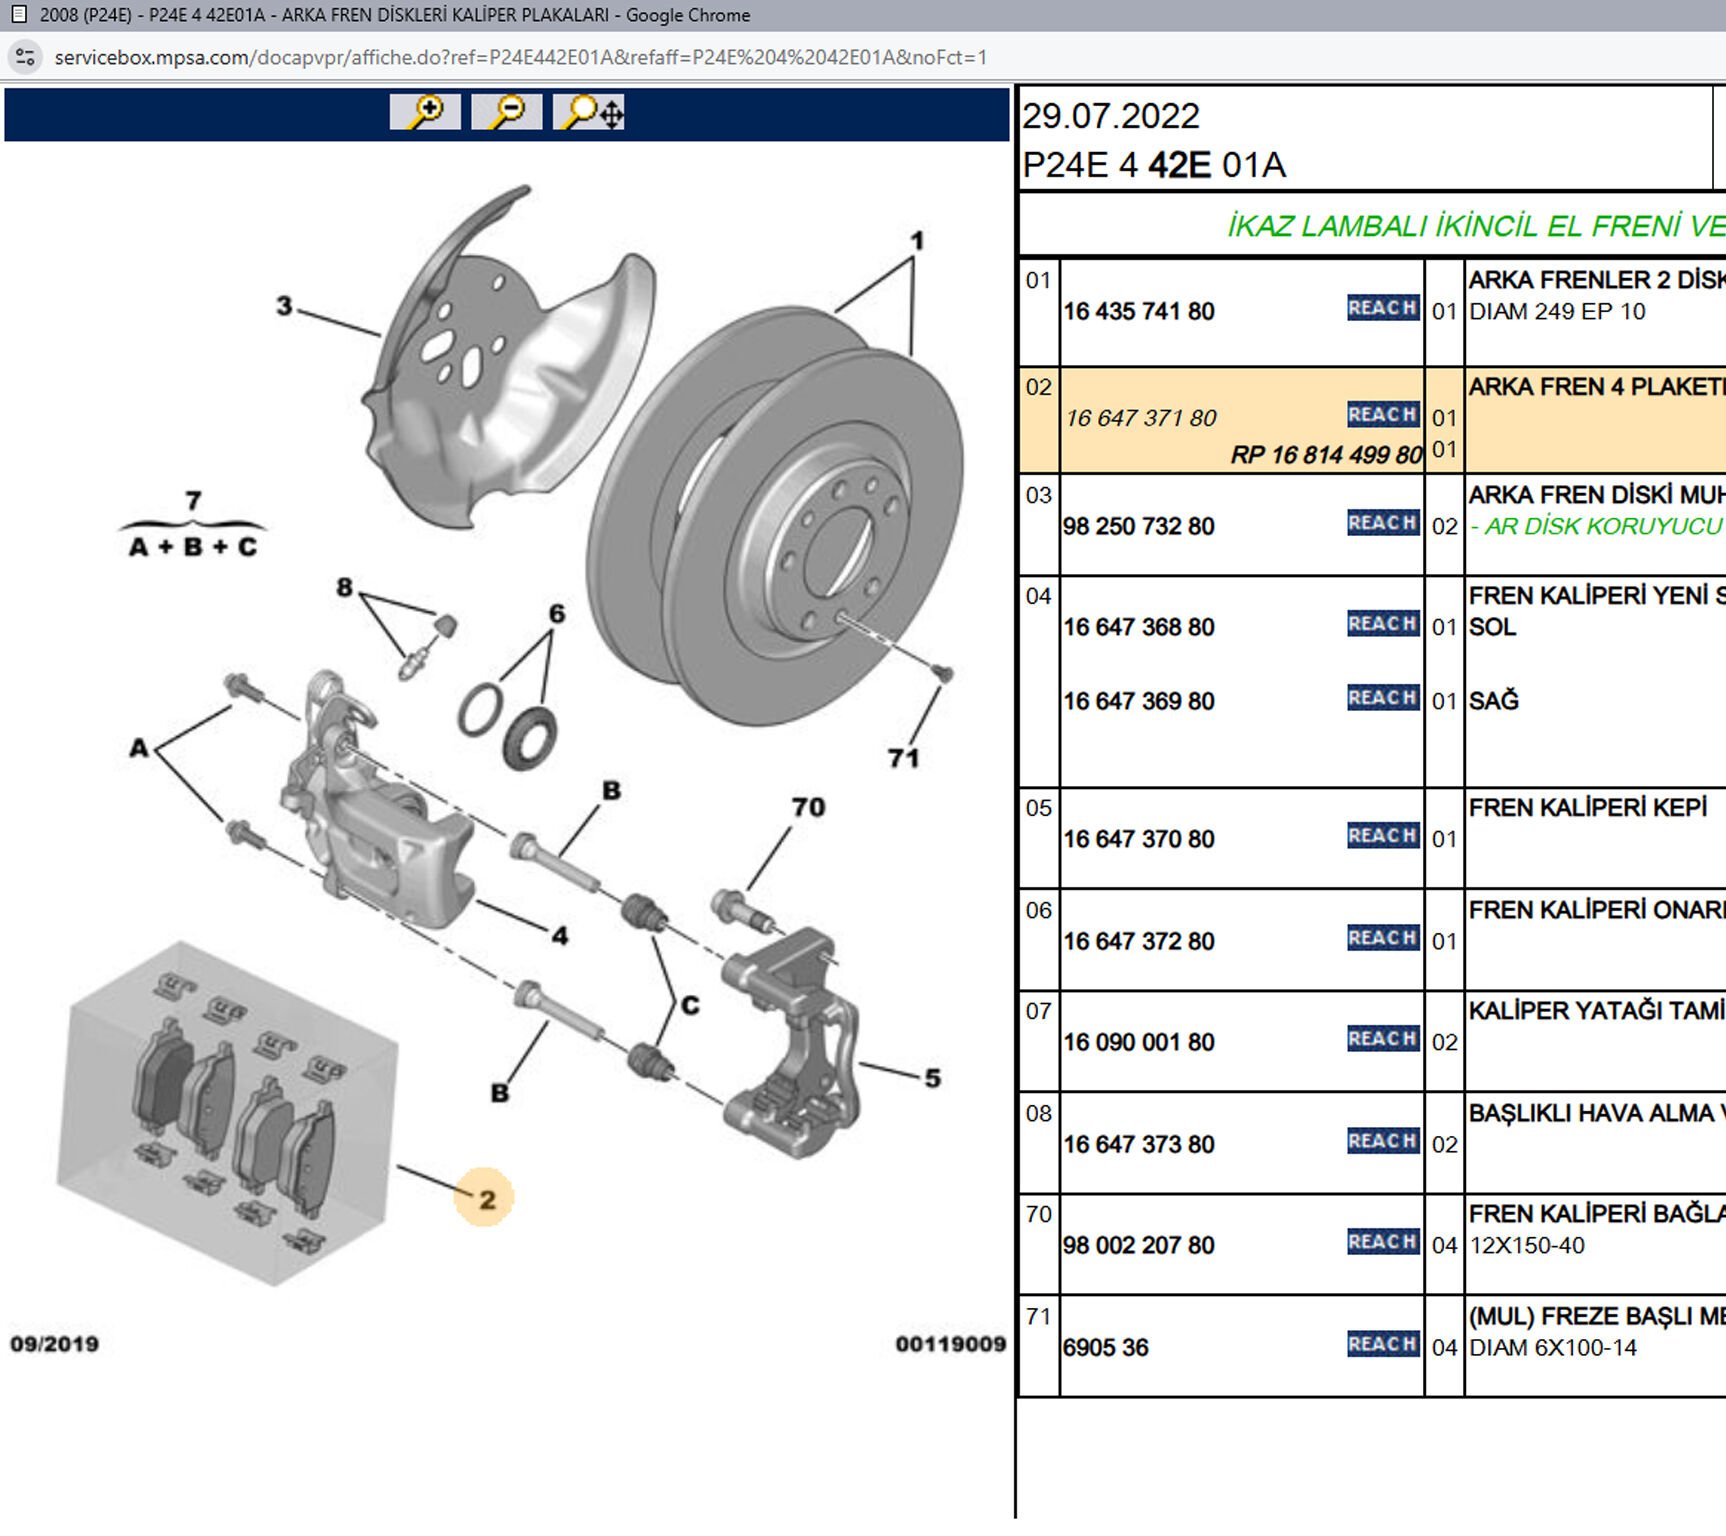1726x1536 pixels.
Task: Click part number 16 647 373 80
Action: pos(1139,1144)
